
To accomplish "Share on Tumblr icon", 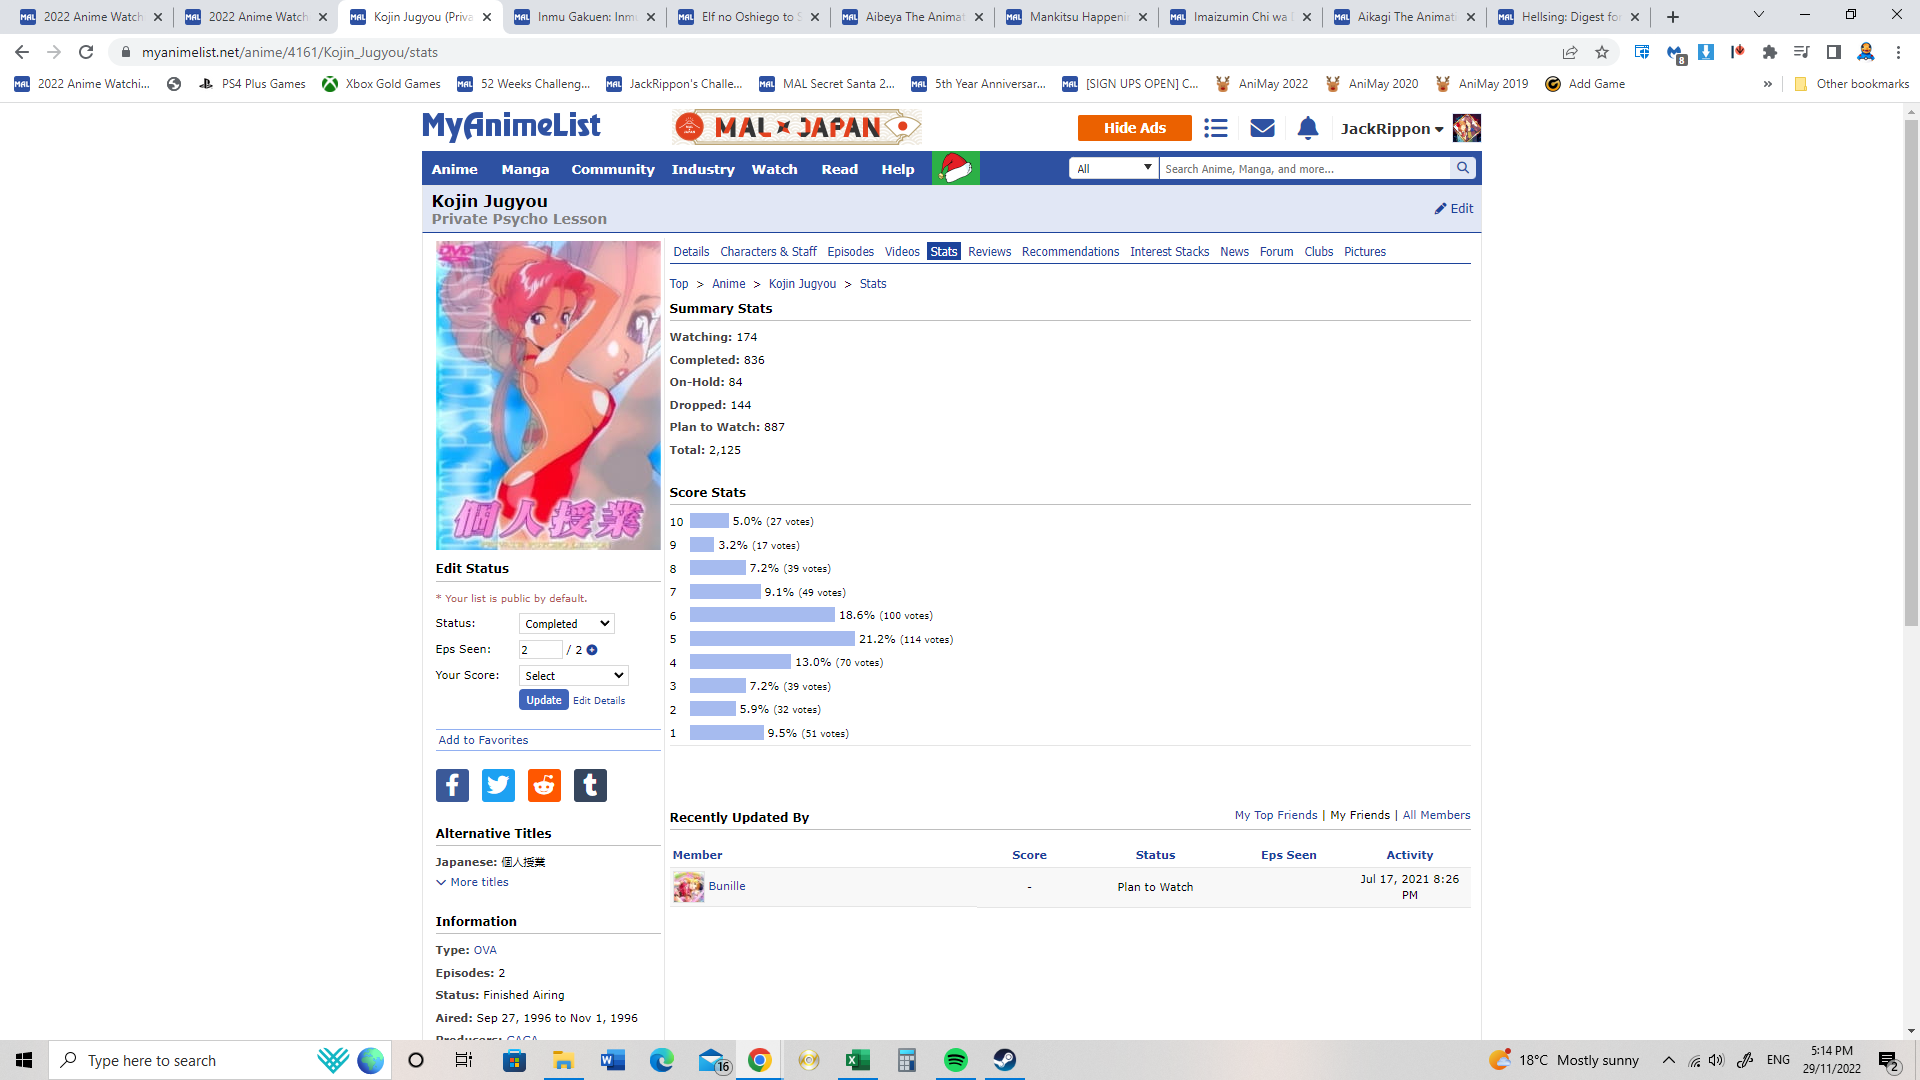I will [590, 785].
